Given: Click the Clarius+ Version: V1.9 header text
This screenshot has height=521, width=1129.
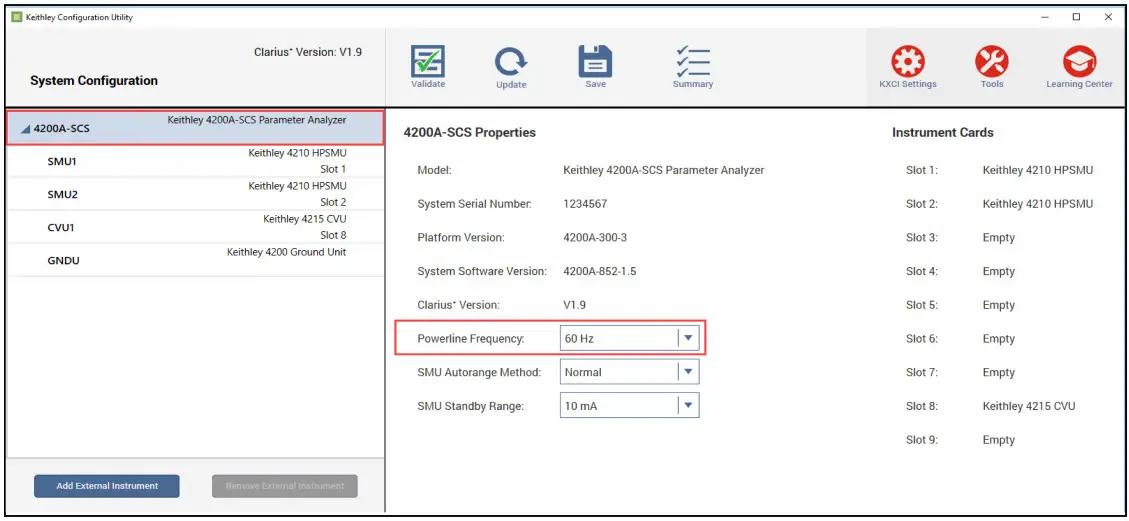Looking at the screenshot, I should pyautogui.click(x=307, y=52).
